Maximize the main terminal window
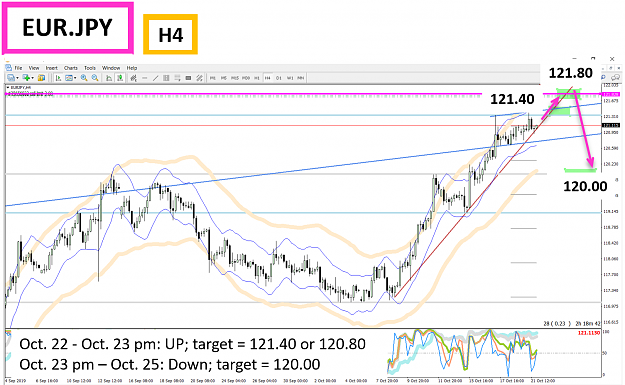 (x=593, y=59)
